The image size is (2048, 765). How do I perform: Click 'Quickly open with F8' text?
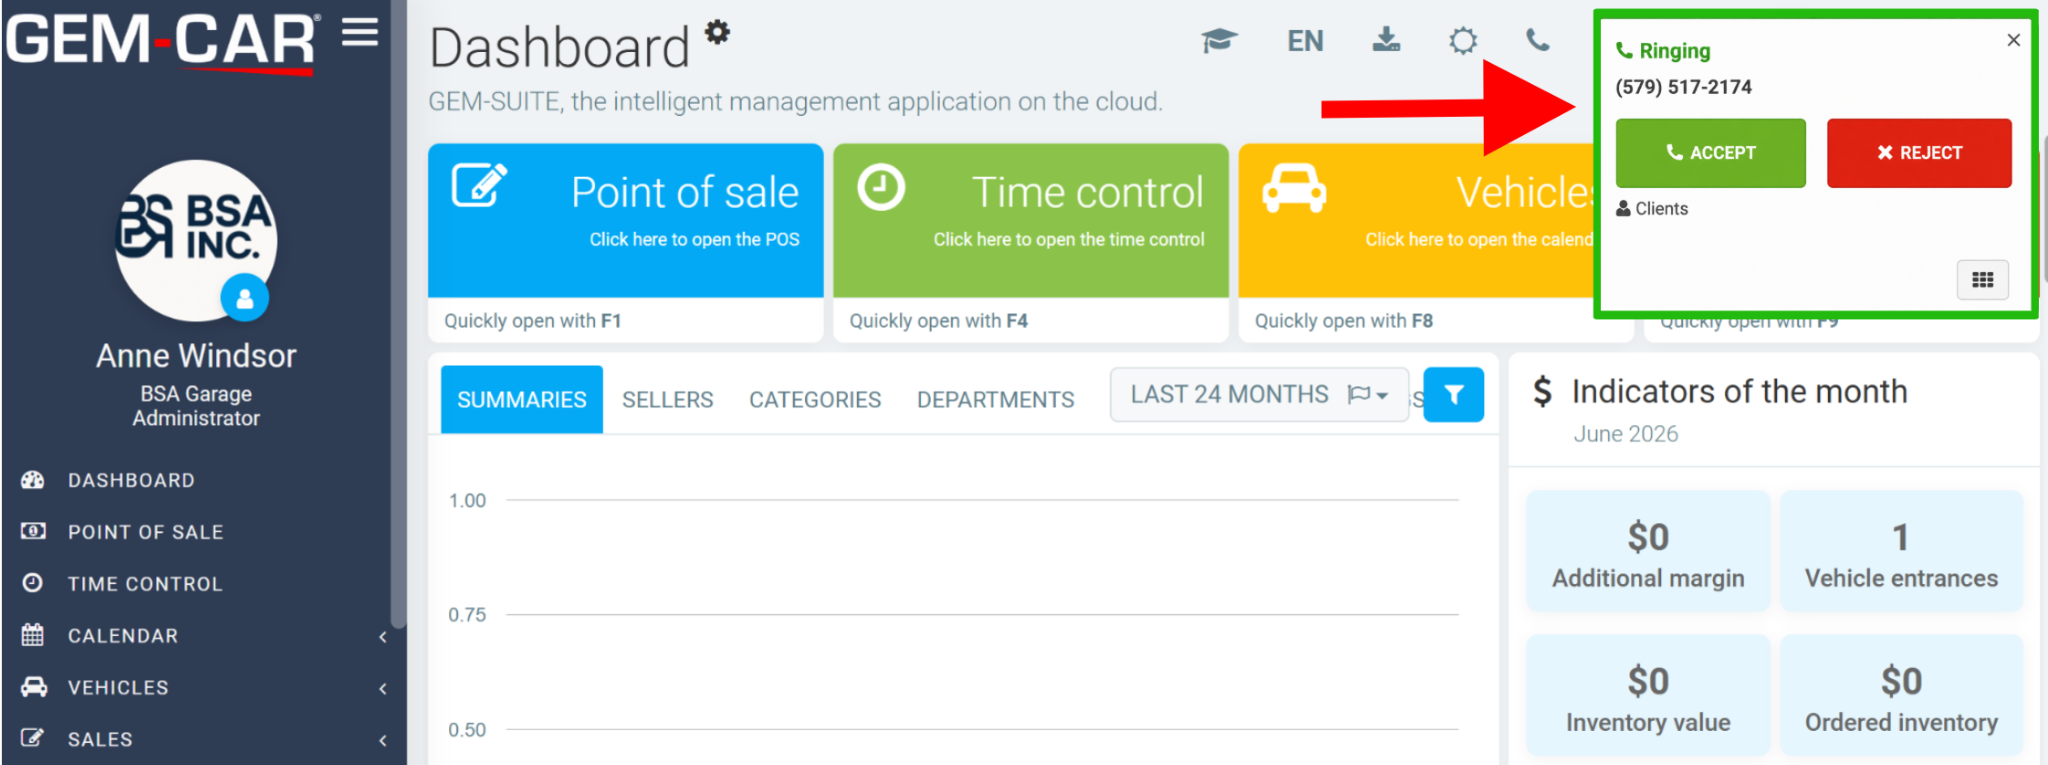coord(1344,321)
